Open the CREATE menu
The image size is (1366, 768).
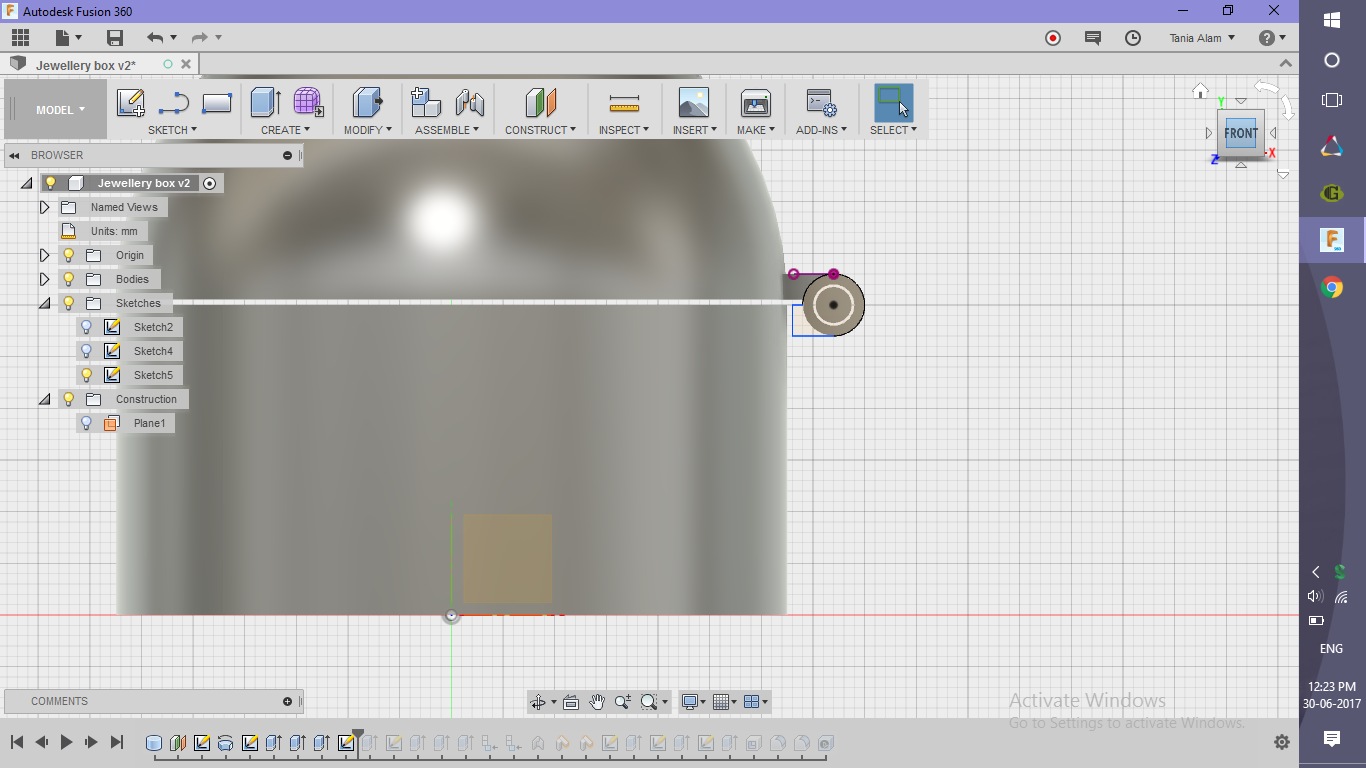coord(285,130)
